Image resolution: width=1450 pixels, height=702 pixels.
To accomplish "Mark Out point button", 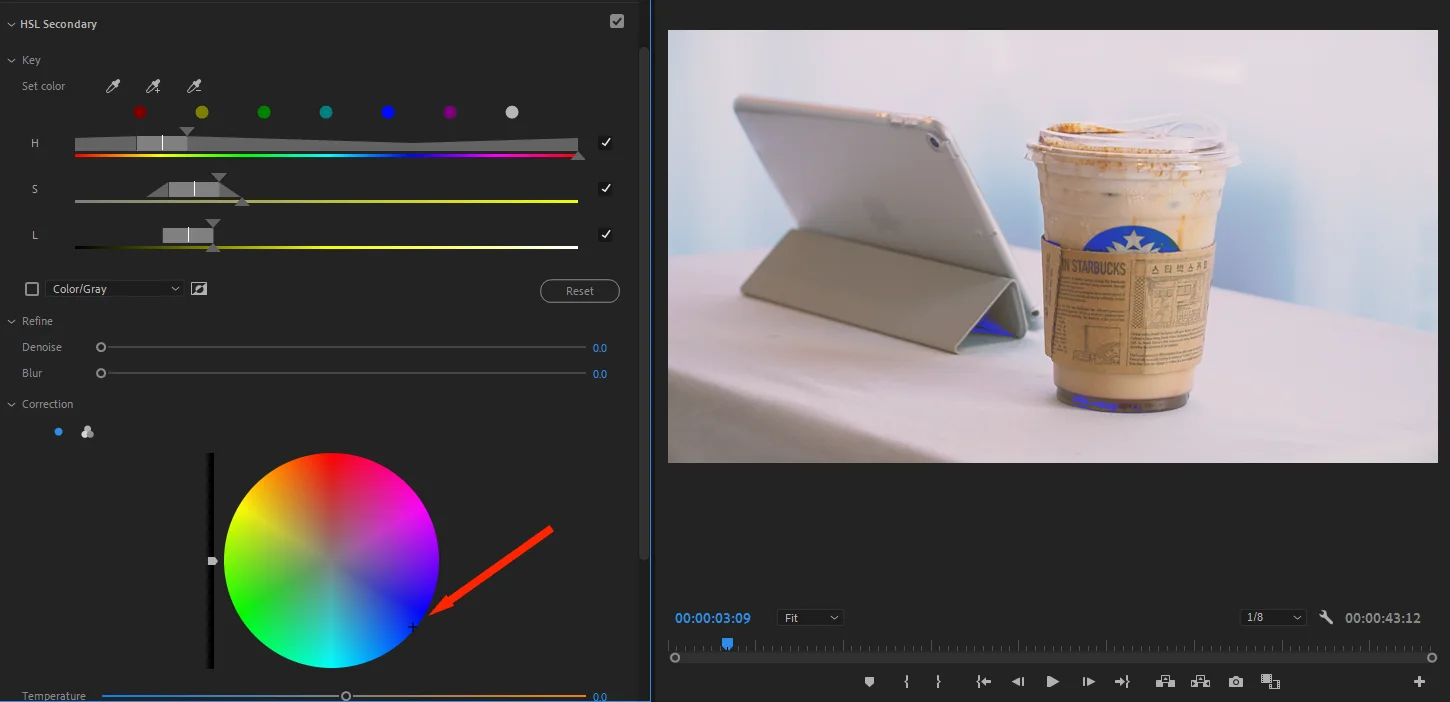I will click(938, 682).
